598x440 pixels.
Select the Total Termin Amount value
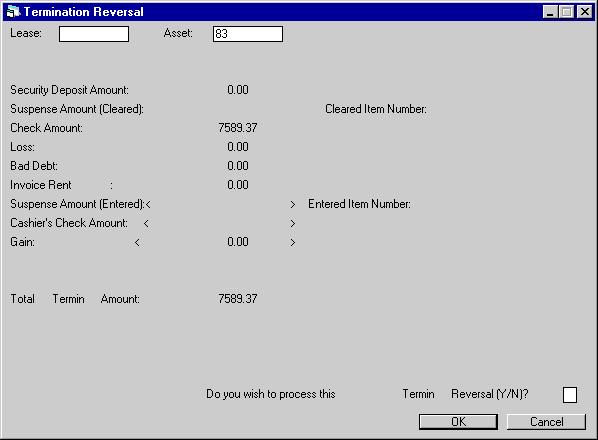tap(238, 299)
